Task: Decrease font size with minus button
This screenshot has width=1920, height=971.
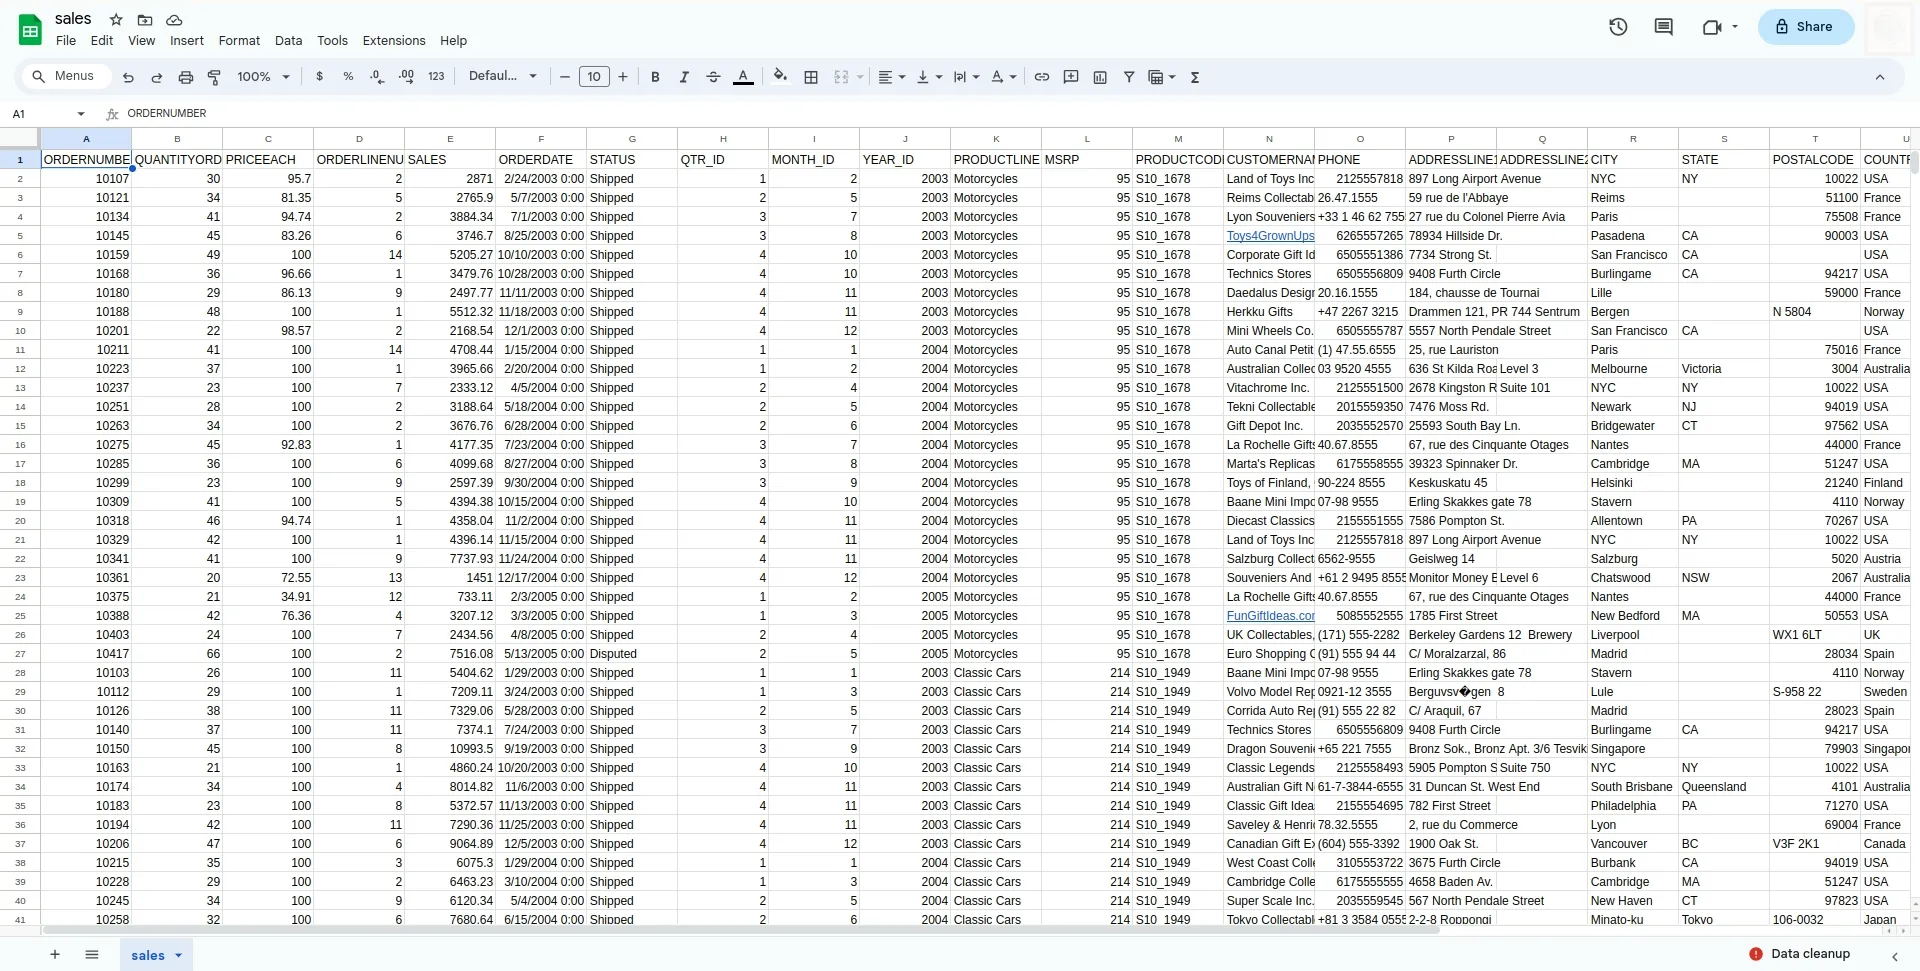Action: pos(565,77)
